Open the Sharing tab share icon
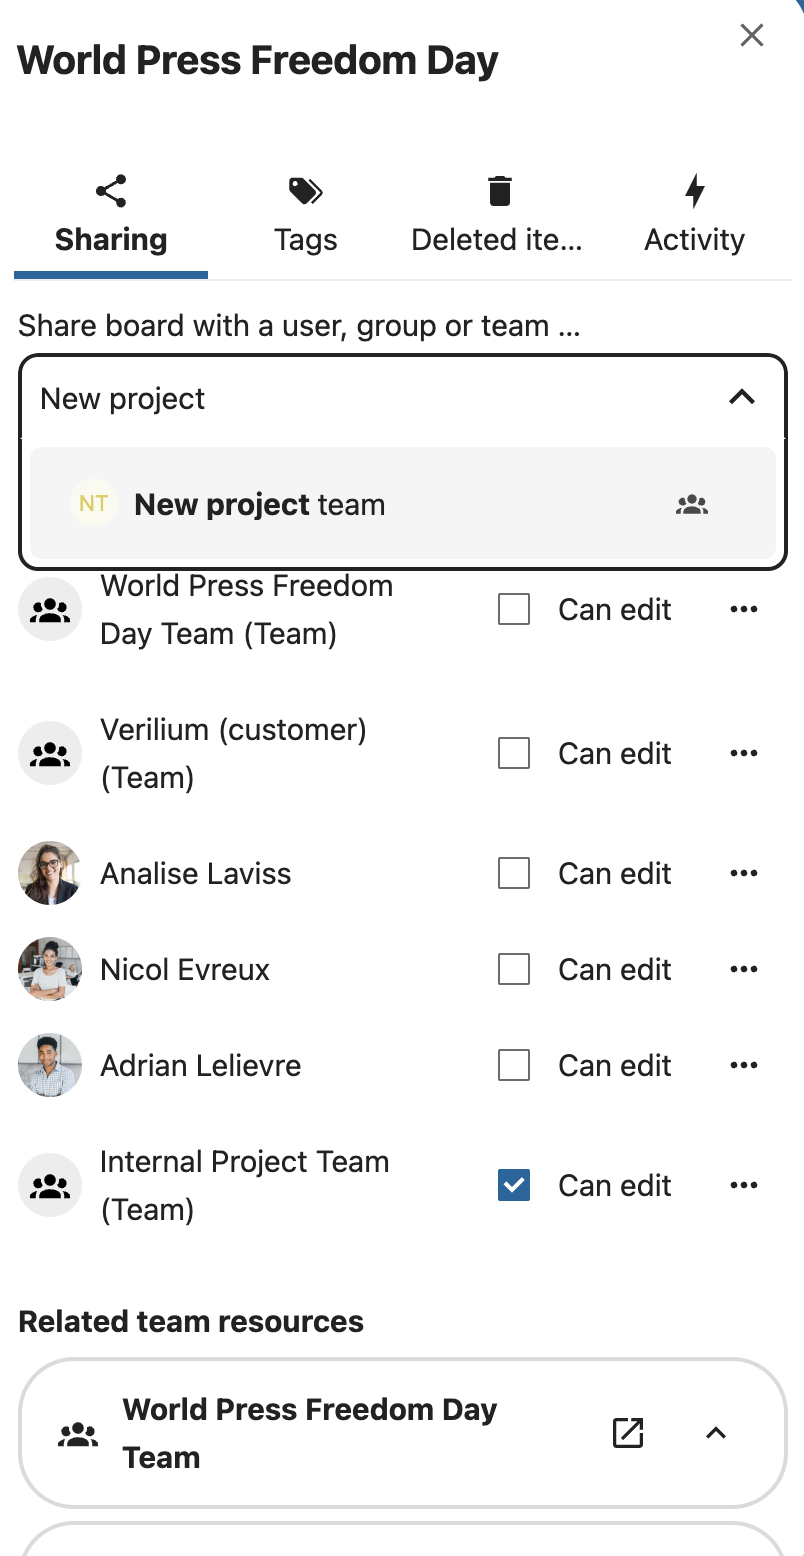Screen dimensions: 804x1556 pos(110,191)
